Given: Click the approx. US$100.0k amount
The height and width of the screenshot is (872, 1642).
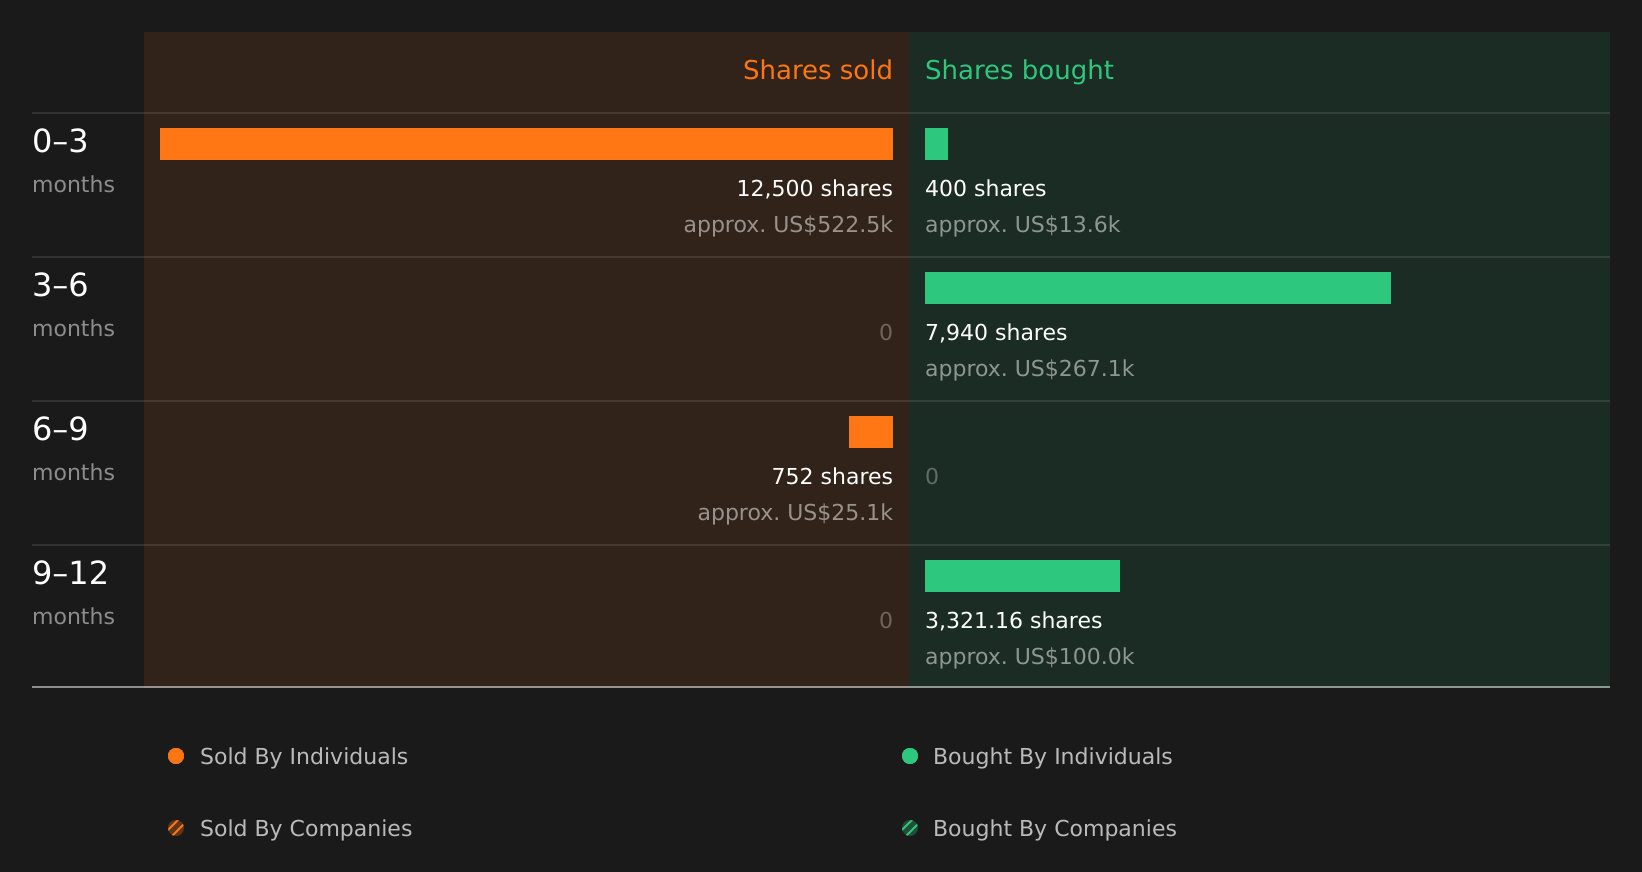Looking at the screenshot, I should pos(1029,656).
